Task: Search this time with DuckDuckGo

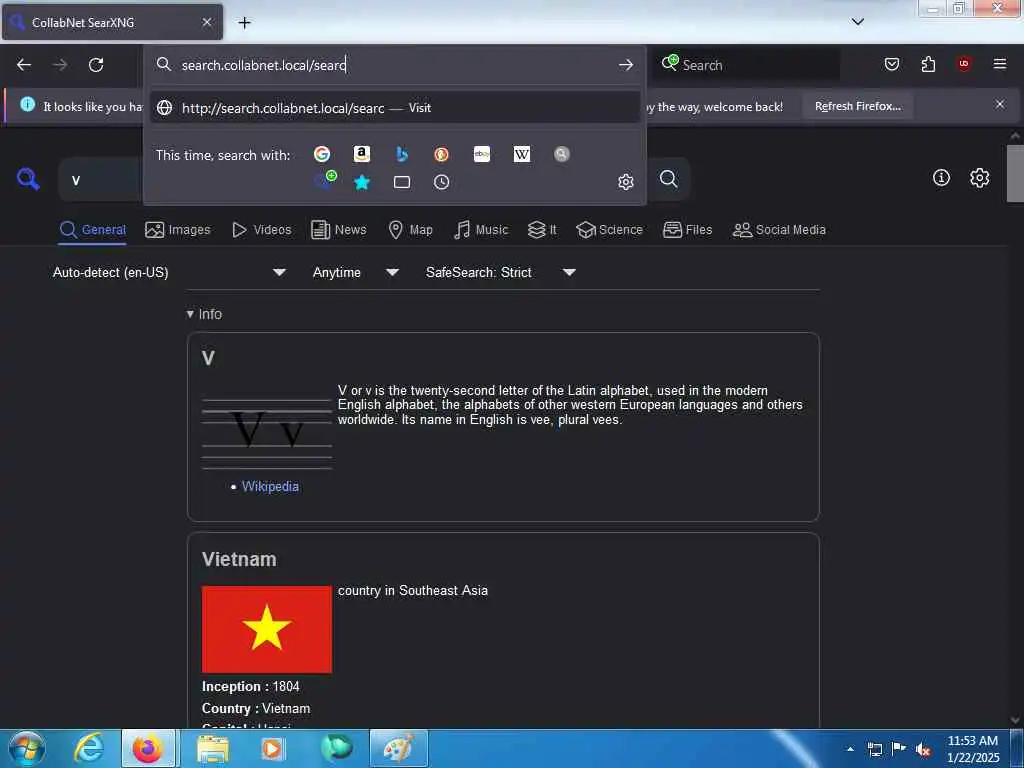Action: click(441, 154)
